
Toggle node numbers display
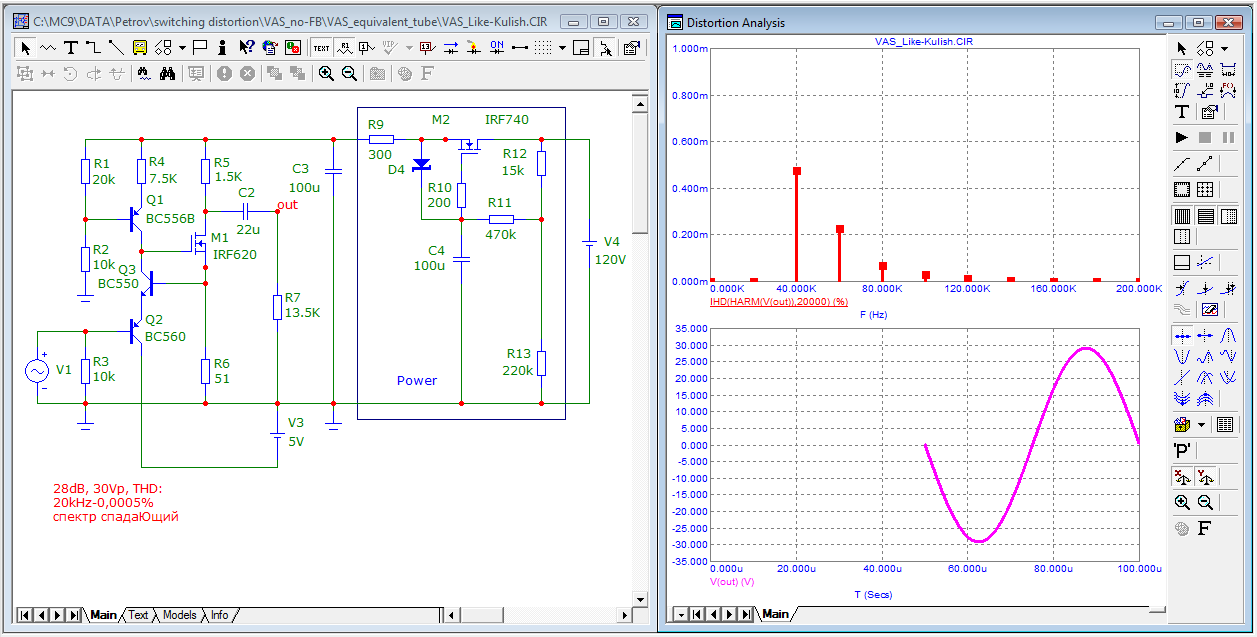[367, 48]
